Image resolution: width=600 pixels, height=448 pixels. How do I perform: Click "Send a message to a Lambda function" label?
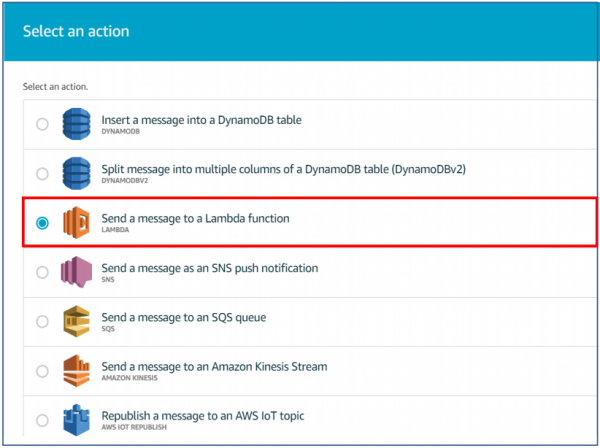click(x=200, y=218)
